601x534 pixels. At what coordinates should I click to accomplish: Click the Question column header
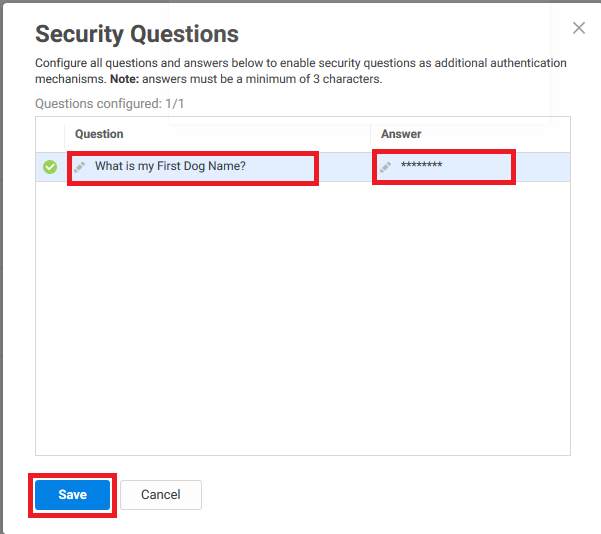pyautogui.click(x=99, y=134)
